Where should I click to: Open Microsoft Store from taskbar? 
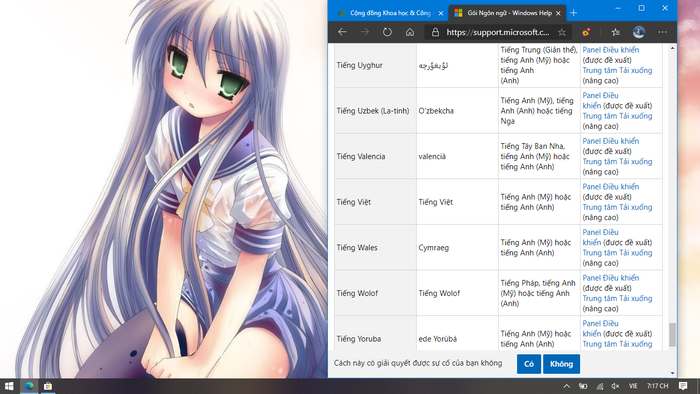click(x=48, y=386)
